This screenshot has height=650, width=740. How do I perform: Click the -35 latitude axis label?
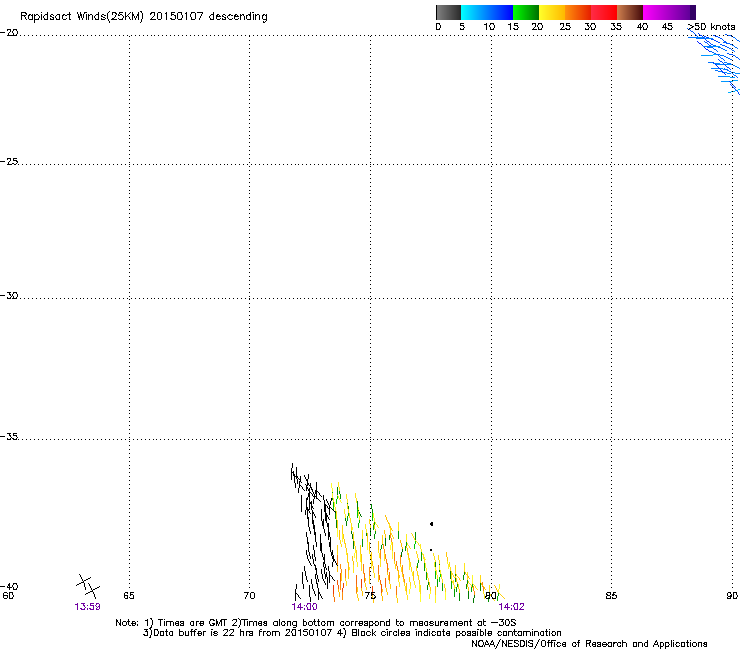pyautogui.click(x=9, y=437)
